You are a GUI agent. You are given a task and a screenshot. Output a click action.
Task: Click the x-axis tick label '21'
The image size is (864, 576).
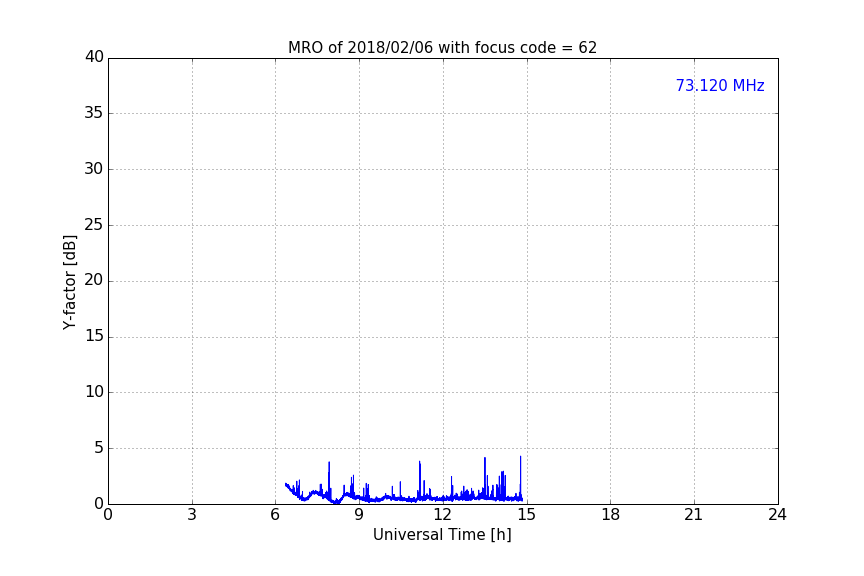(694, 515)
